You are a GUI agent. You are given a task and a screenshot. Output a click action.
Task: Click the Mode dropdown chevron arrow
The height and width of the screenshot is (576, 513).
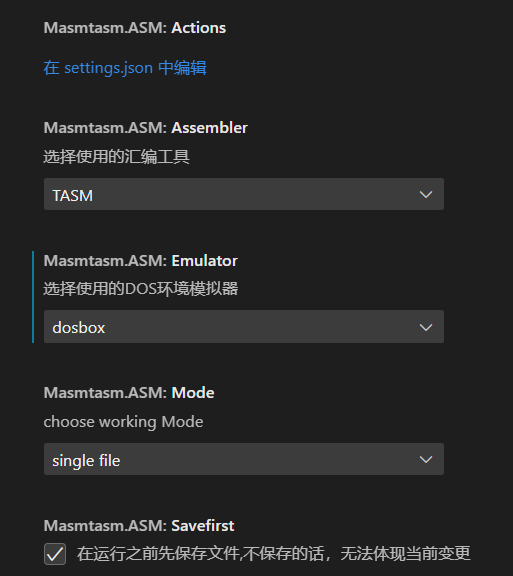pyautogui.click(x=426, y=459)
